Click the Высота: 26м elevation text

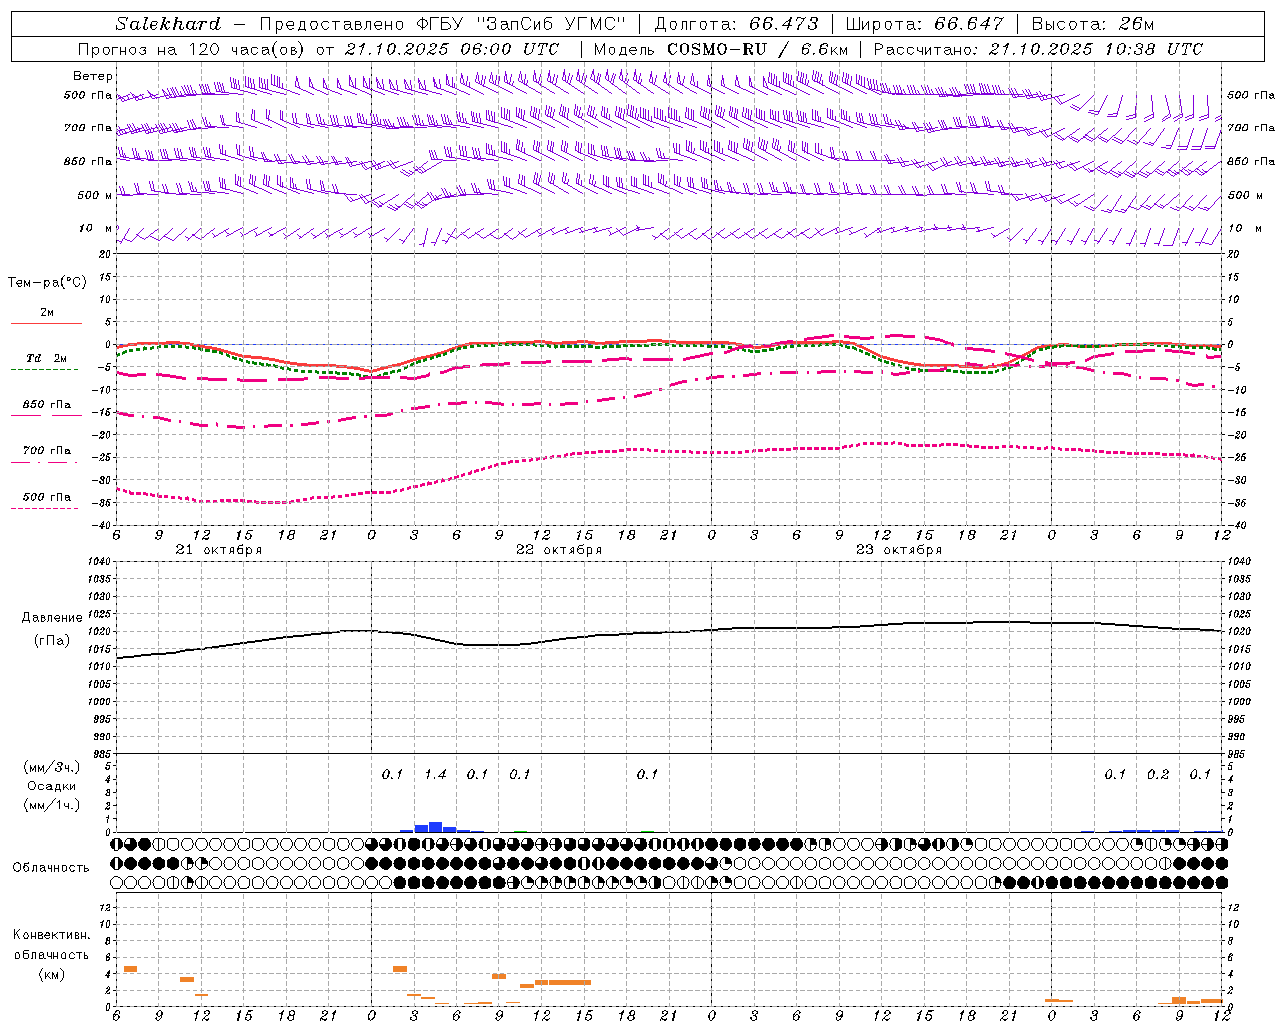point(1093,24)
